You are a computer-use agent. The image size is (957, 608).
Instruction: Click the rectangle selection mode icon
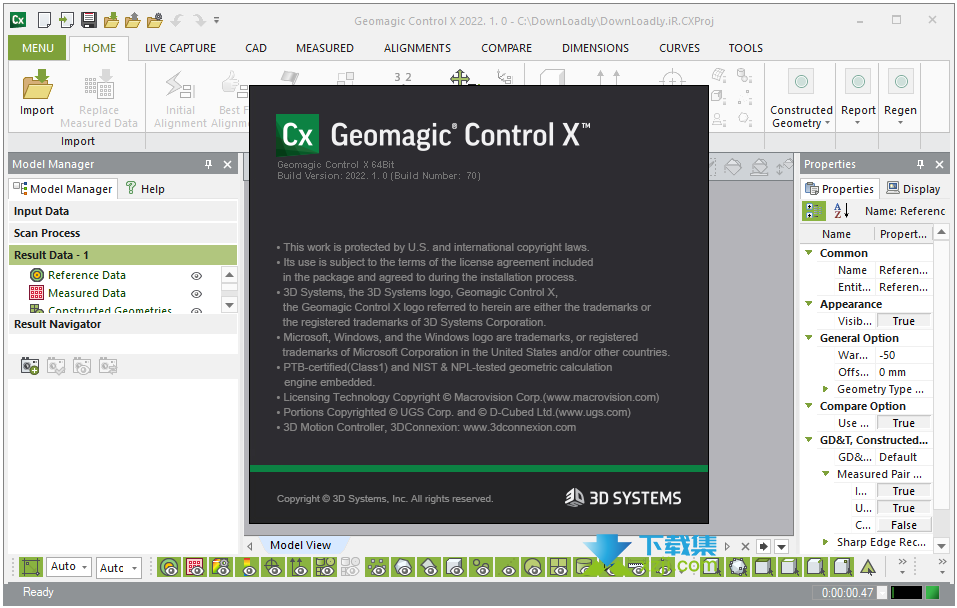coord(30,567)
